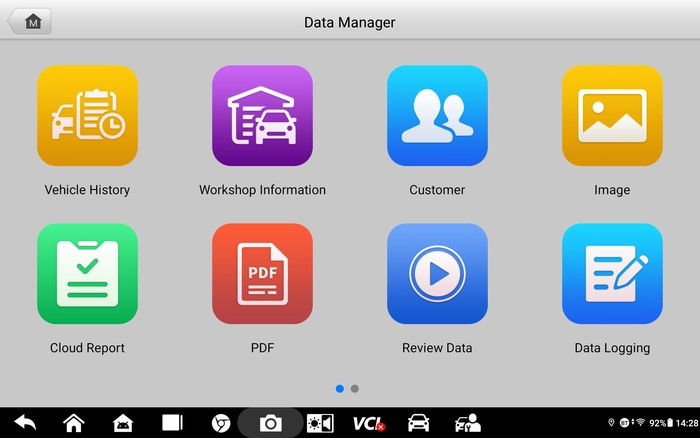
Task: Tap the back arrow in the navigation bar
Action: (x=25, y=422)
